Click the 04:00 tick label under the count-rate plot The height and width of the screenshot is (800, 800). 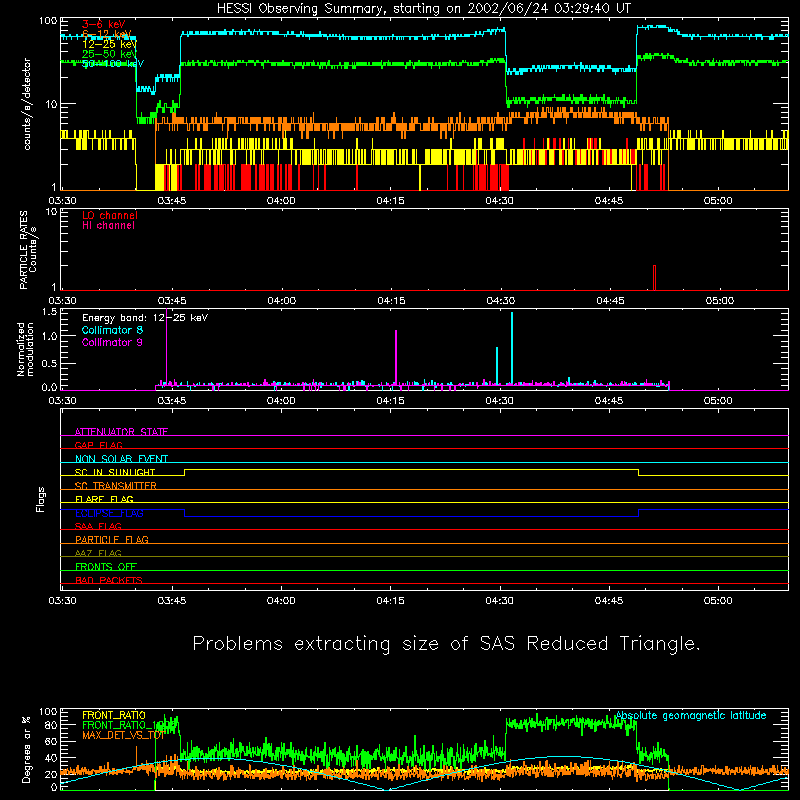pyautogui.click(x=281, y=201)
